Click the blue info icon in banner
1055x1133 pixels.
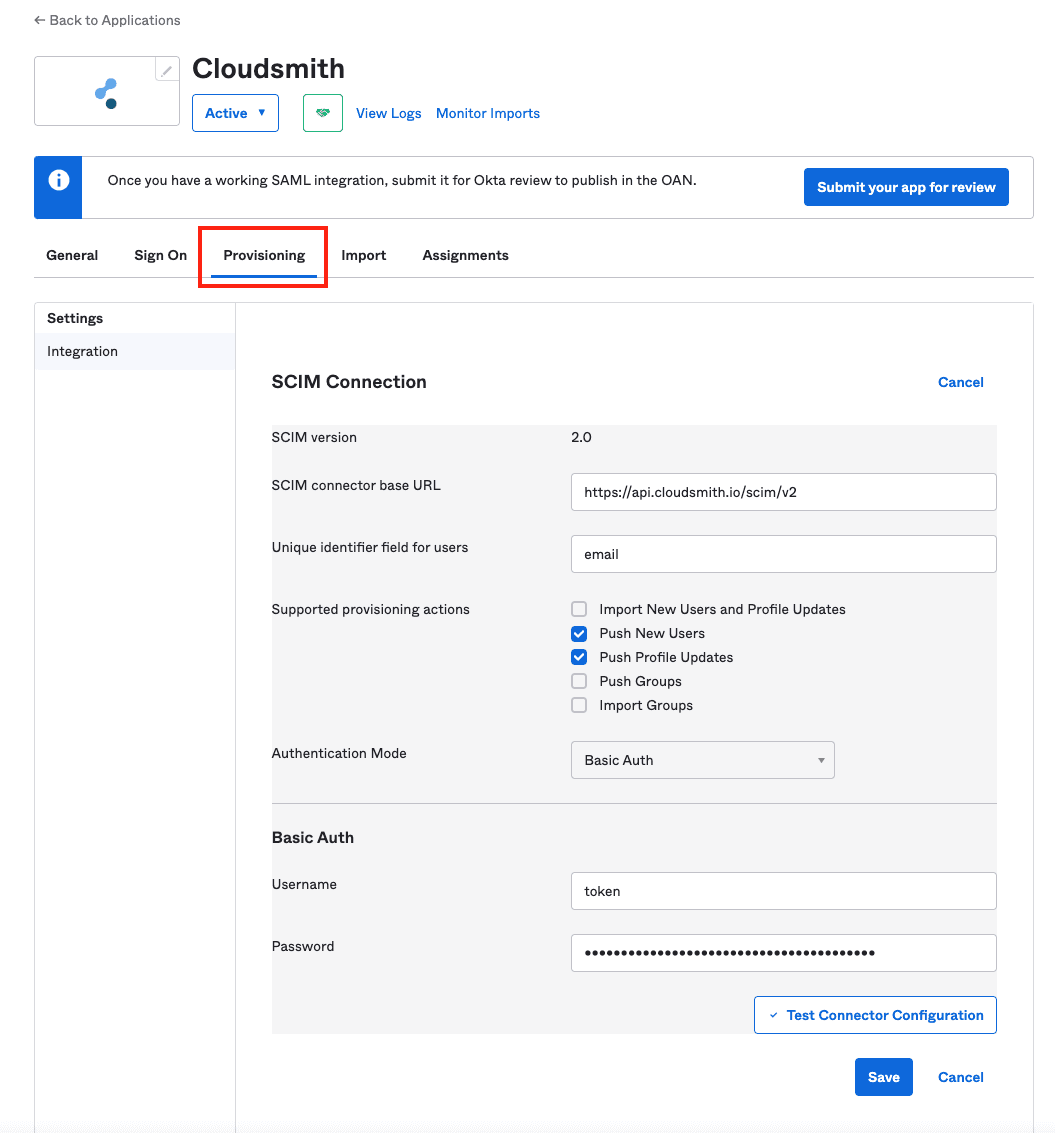pos(59,181)
